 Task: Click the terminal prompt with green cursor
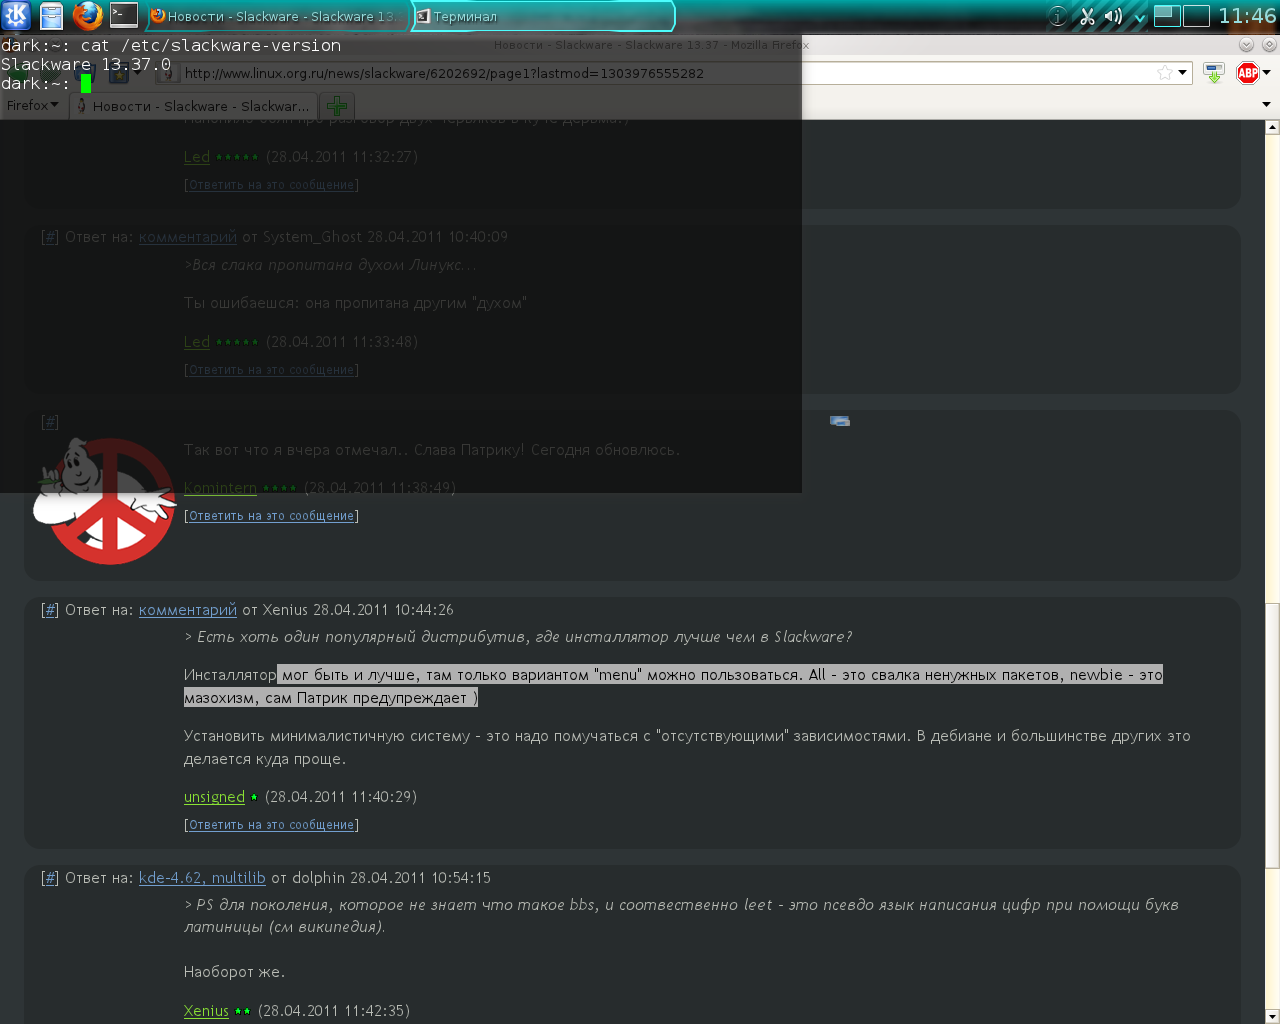(x=46, y=84)
